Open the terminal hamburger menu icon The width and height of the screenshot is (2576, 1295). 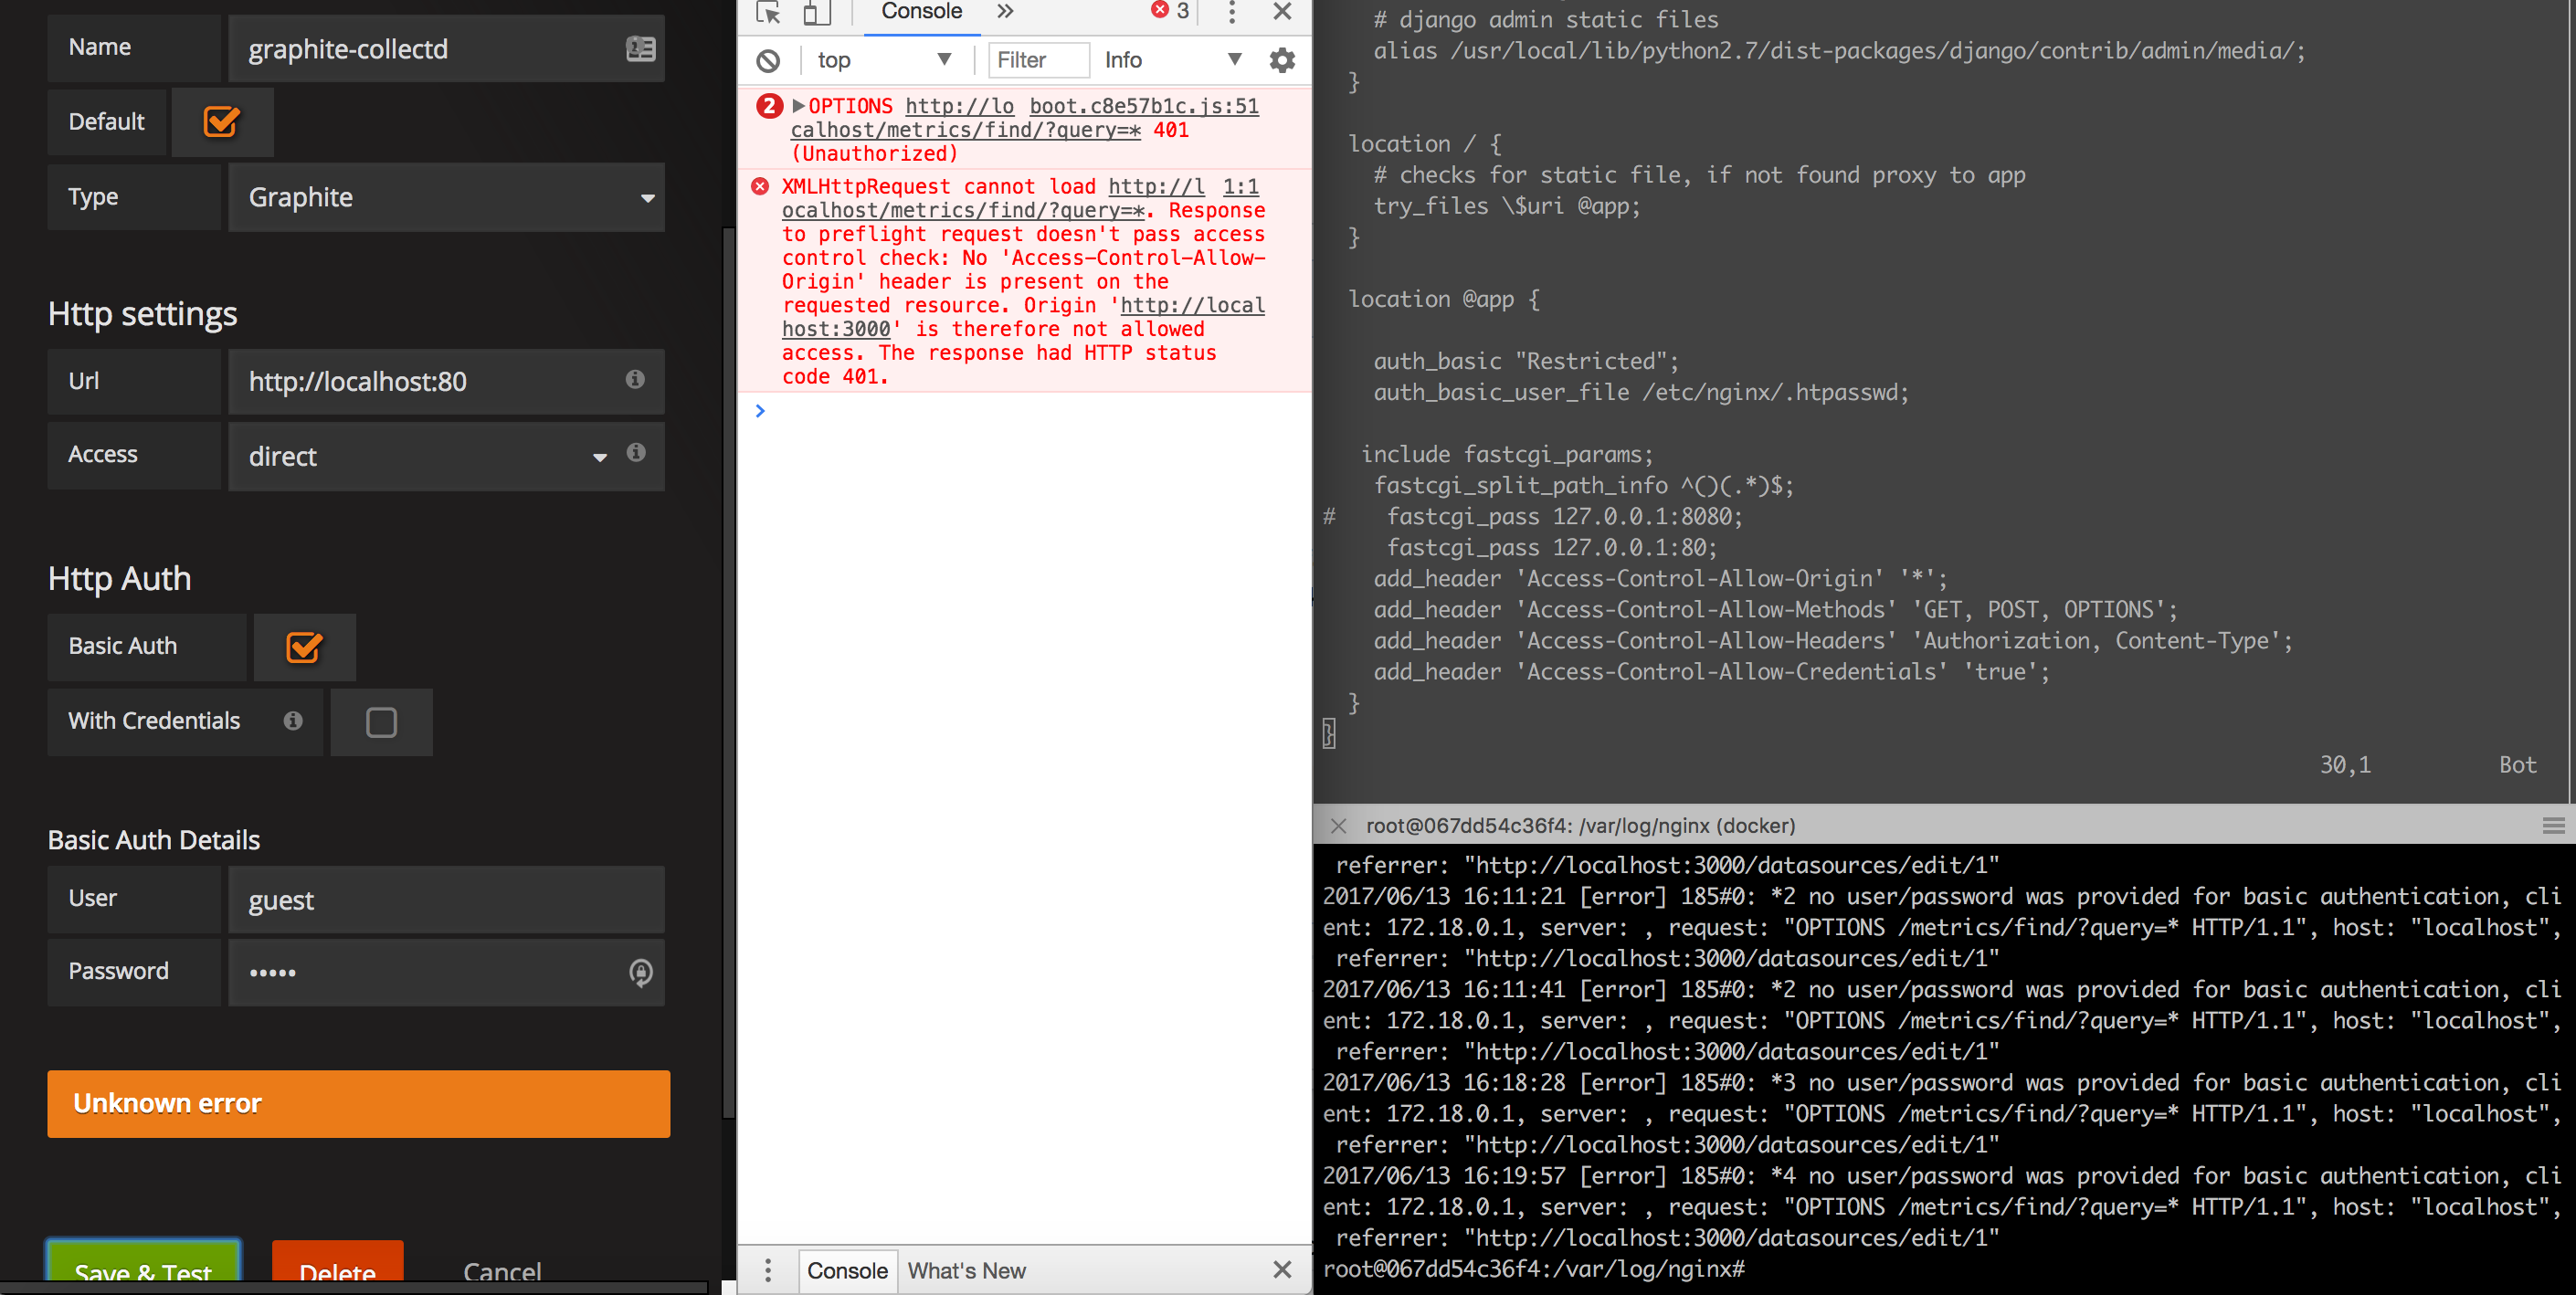(x=2553, y=826)
